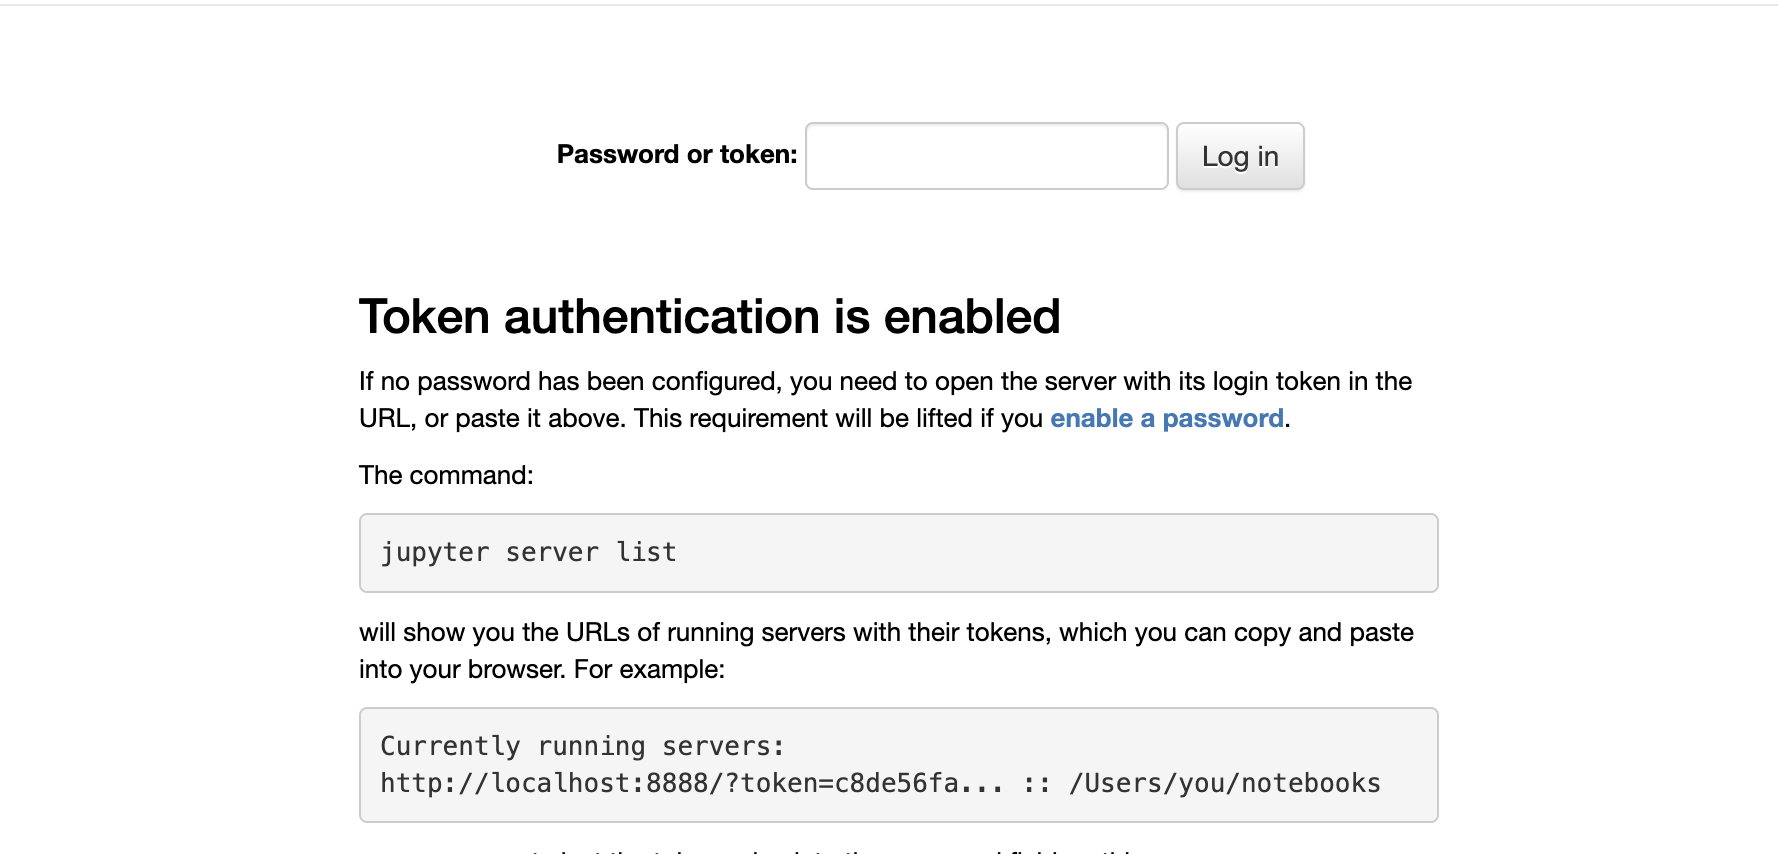Focus the Password or token input field

pyautogui.click(x=986, y=156)
